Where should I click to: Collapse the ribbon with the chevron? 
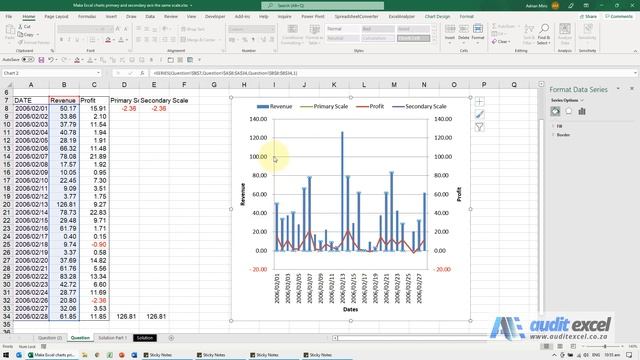tap(635, 51)
